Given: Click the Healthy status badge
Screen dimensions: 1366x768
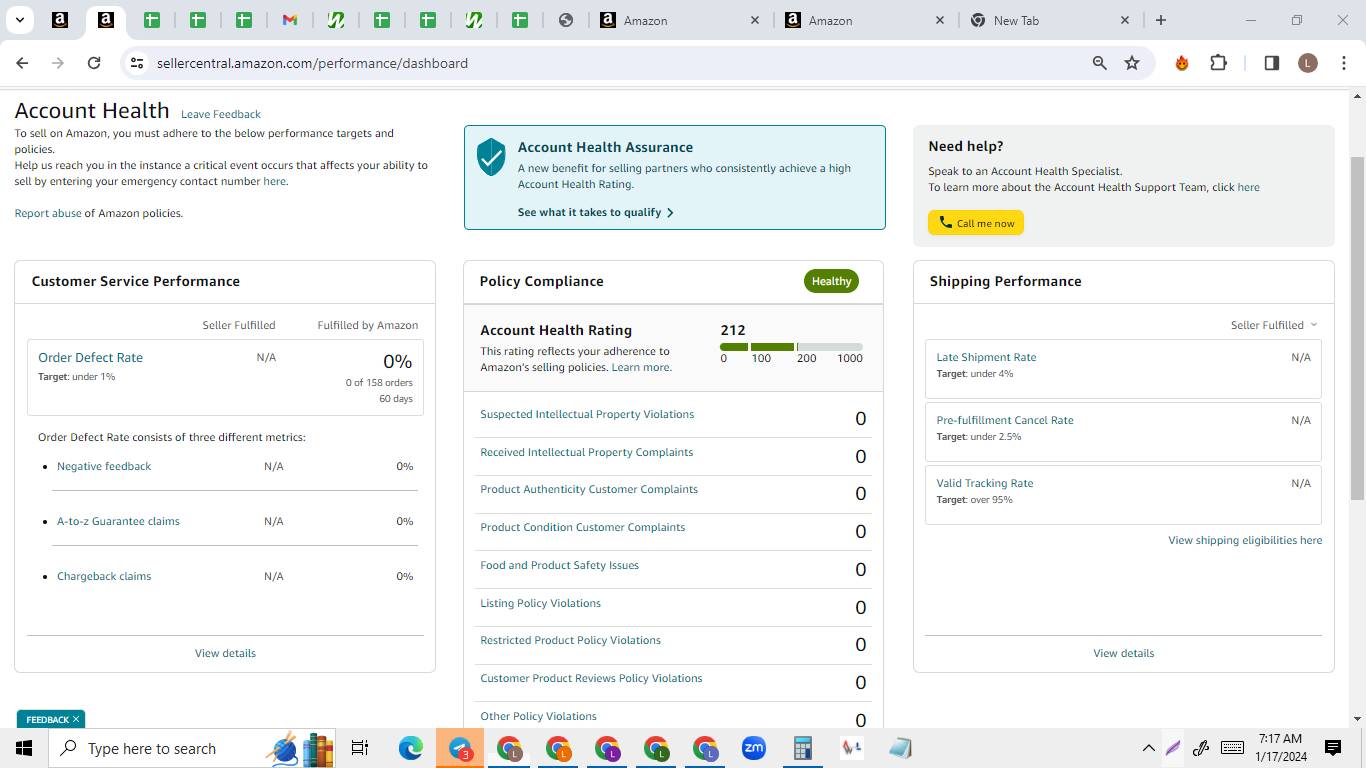Looking at the screenshot, I should pyautogui.click(x=831, y=281).
